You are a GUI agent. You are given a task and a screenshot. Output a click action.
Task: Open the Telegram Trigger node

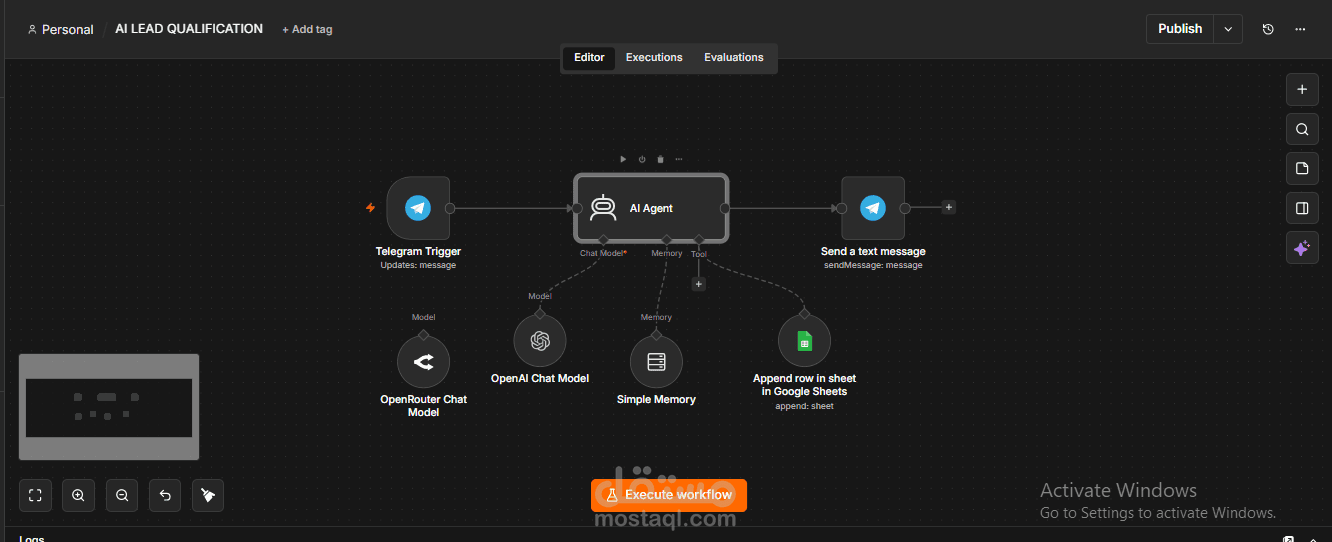point(418,208)
